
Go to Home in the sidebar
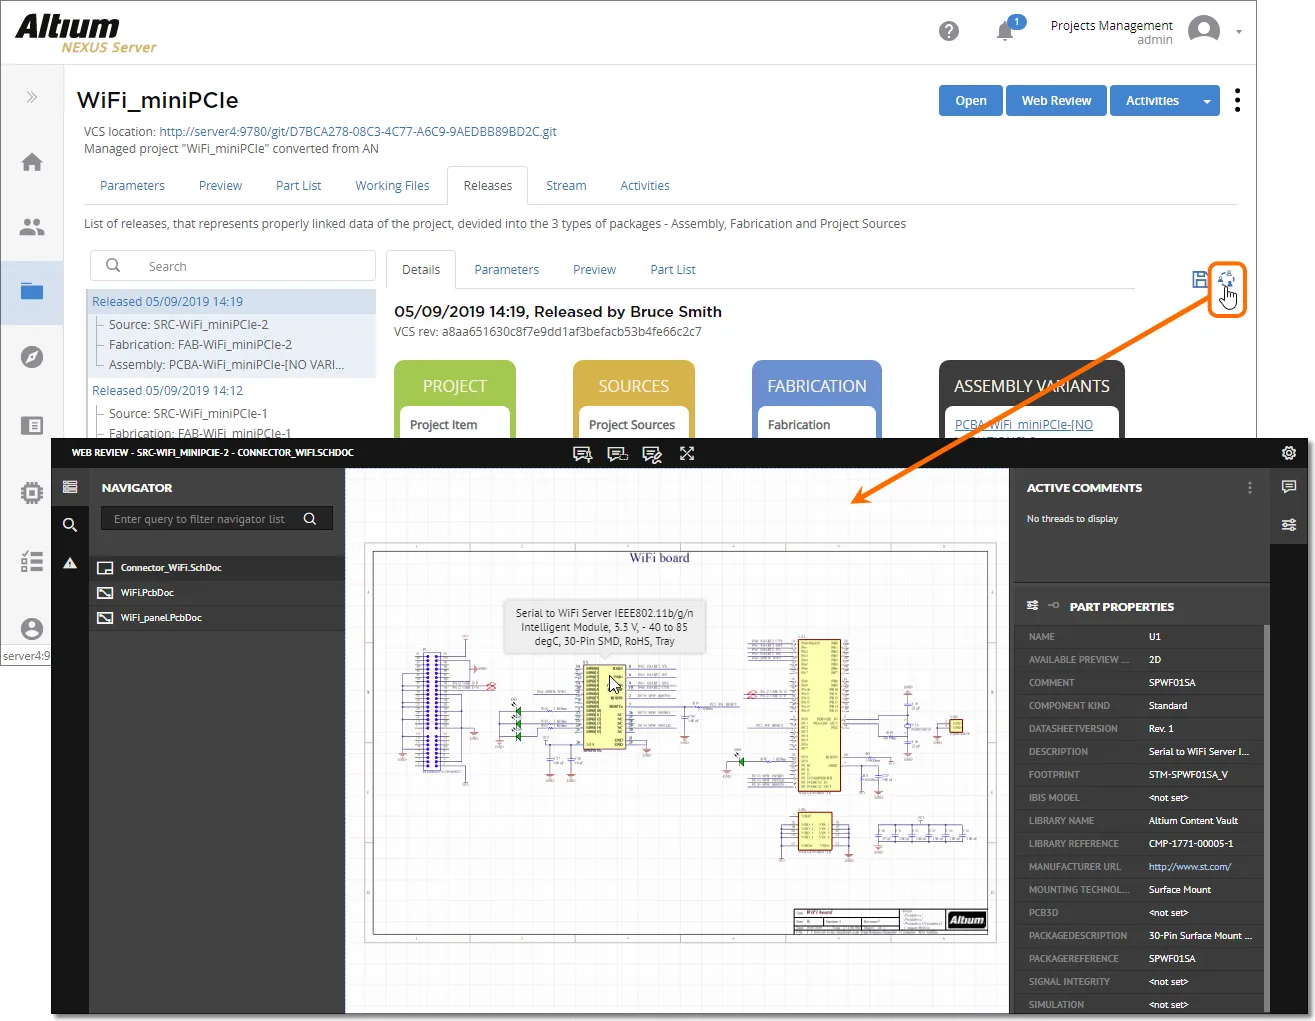32,162
